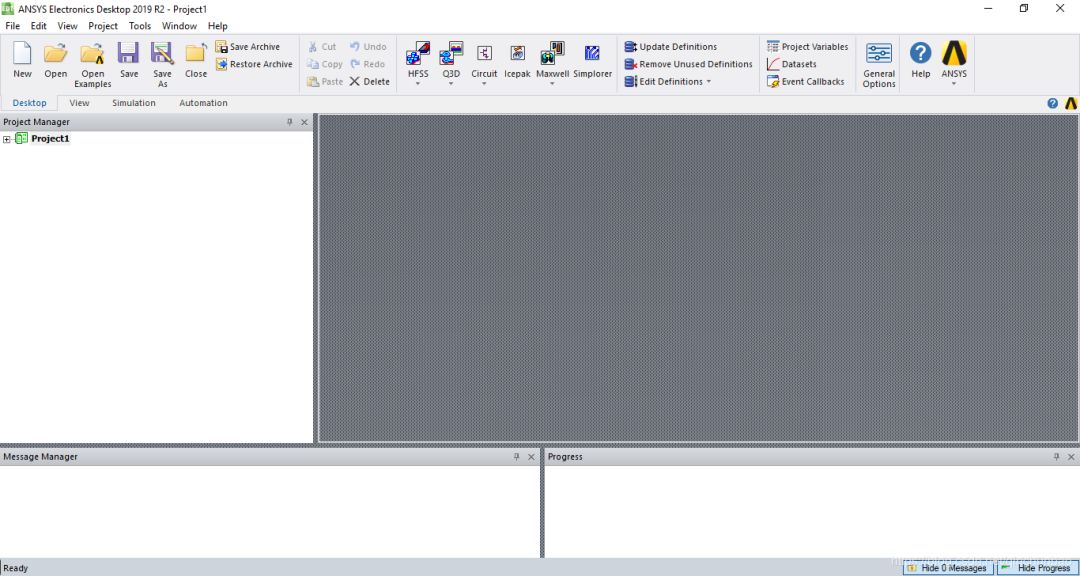The height and width of the screenshot is (576, 1080).
Task: Open the Edit menu
Action: click(38, 25)
